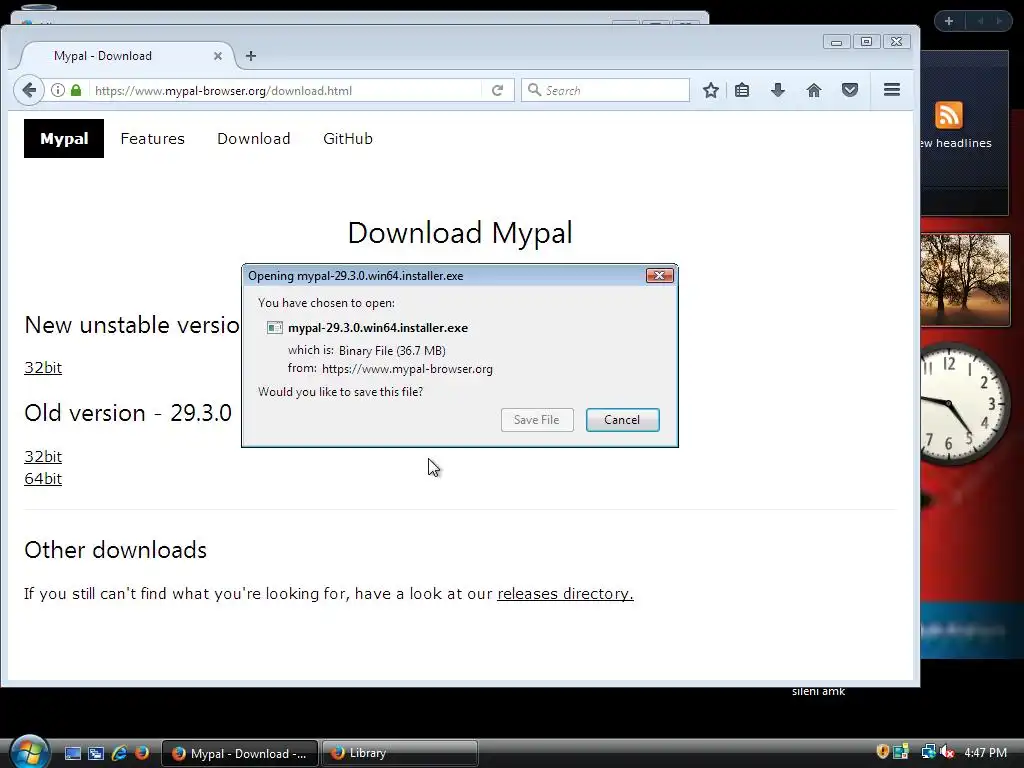Click Switch between windows quick launch icon
Image resolution: width=1024 pixels, height=768 pixels.
tap(96, 753)
